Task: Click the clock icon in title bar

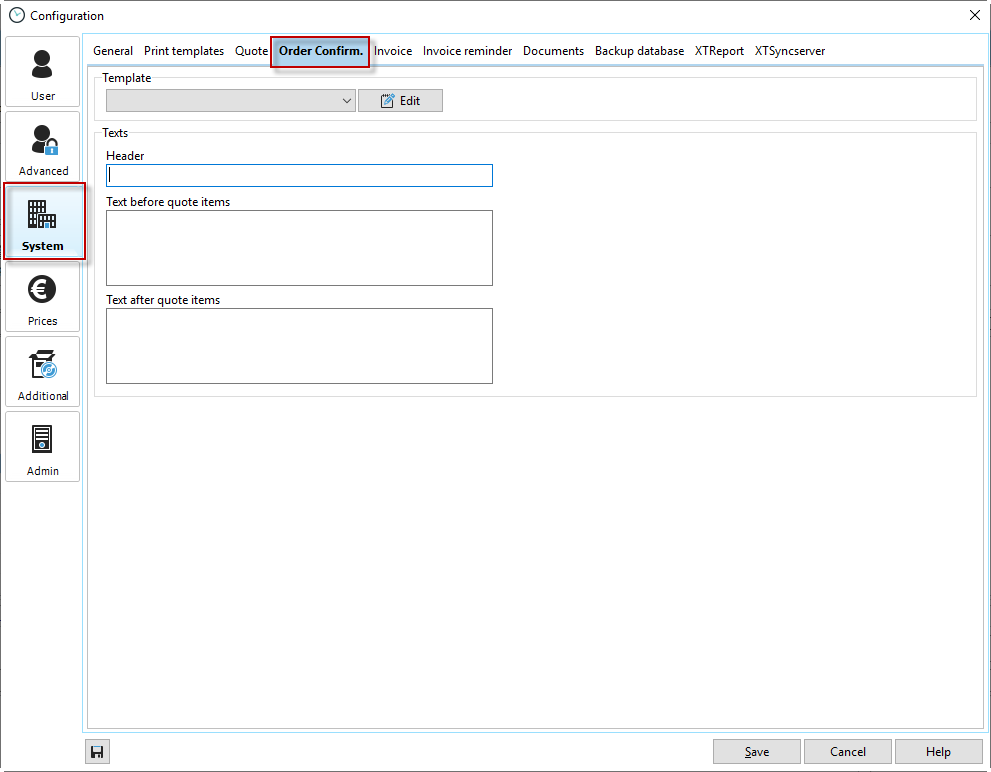Action: pyautogui.click(x=16, y=15)
